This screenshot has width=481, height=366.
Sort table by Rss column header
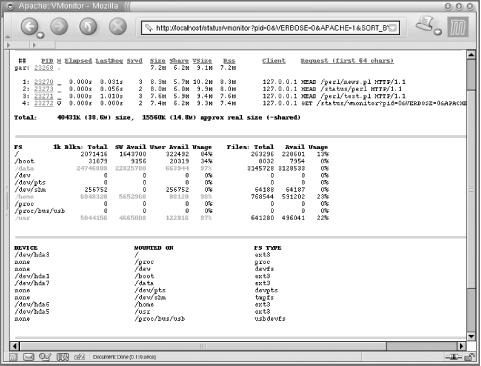229,61
